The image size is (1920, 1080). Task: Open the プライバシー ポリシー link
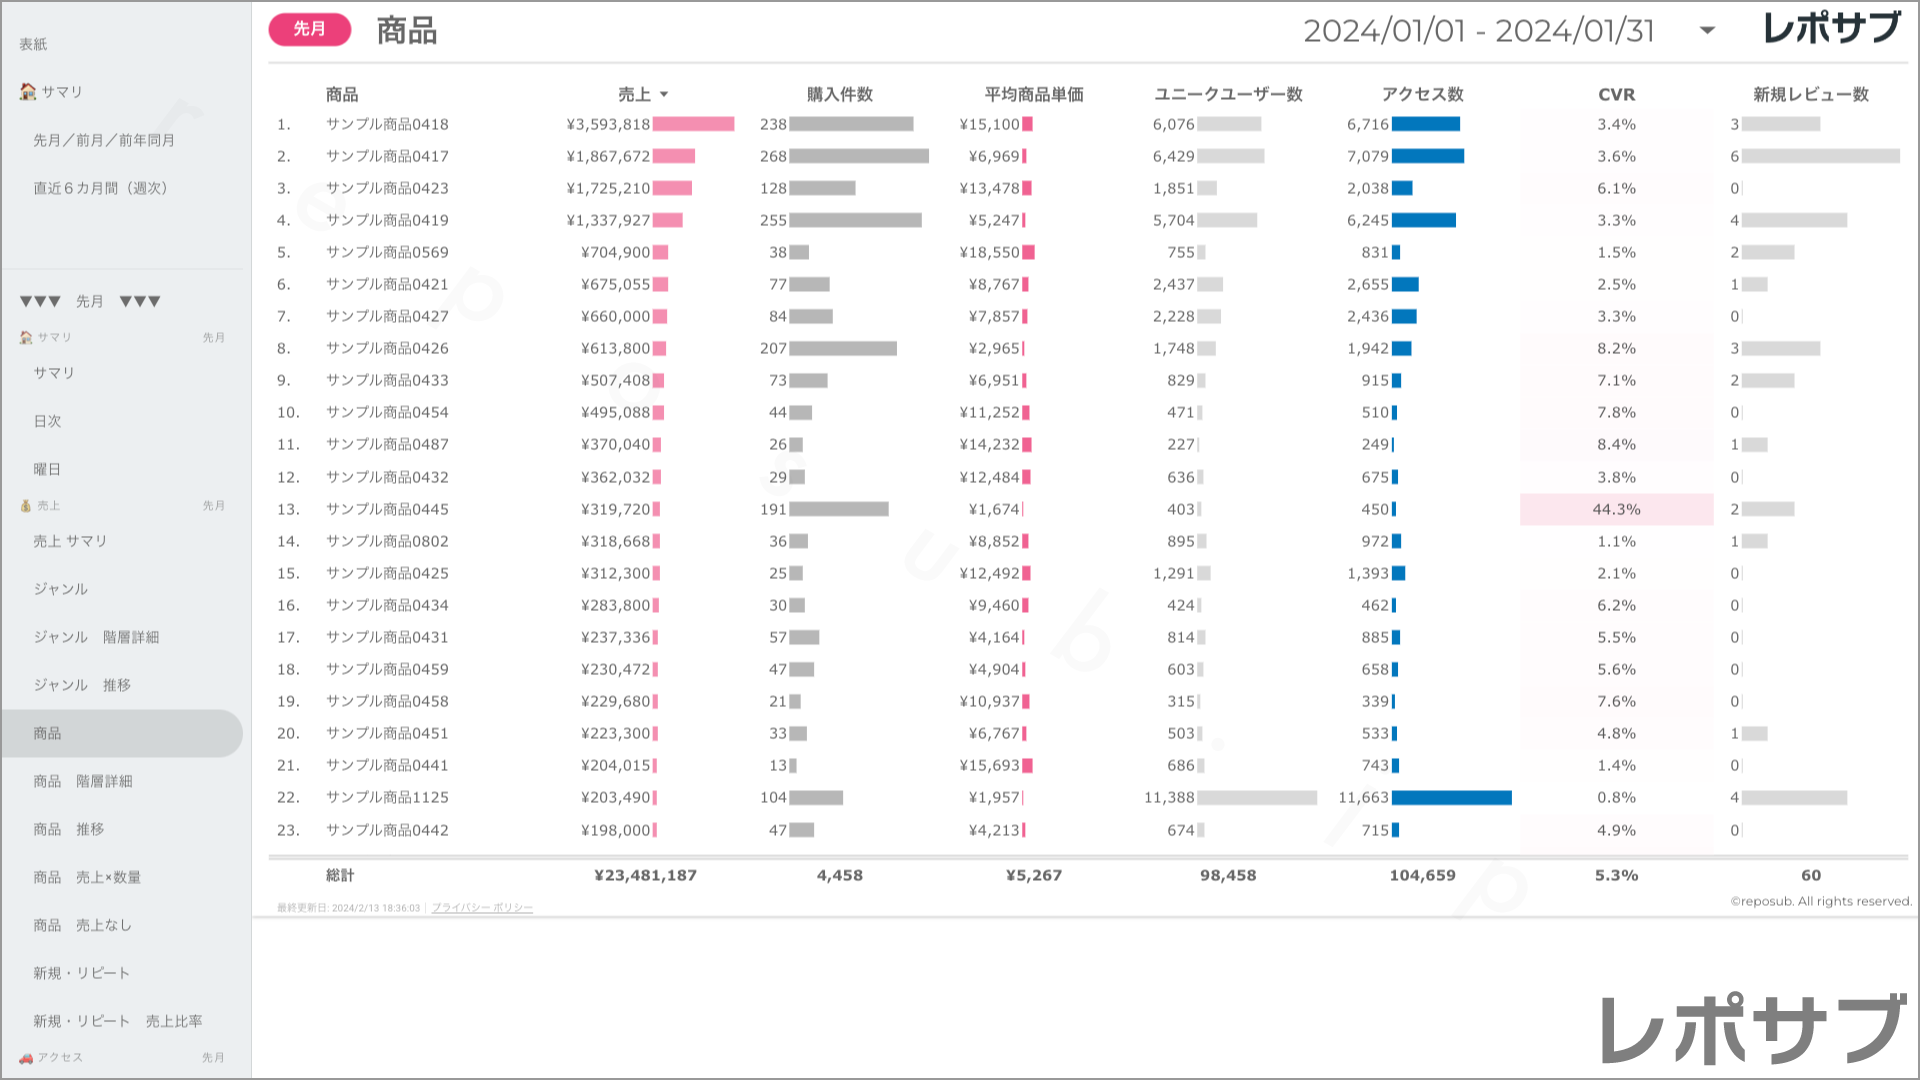click(x=482, y=908)
